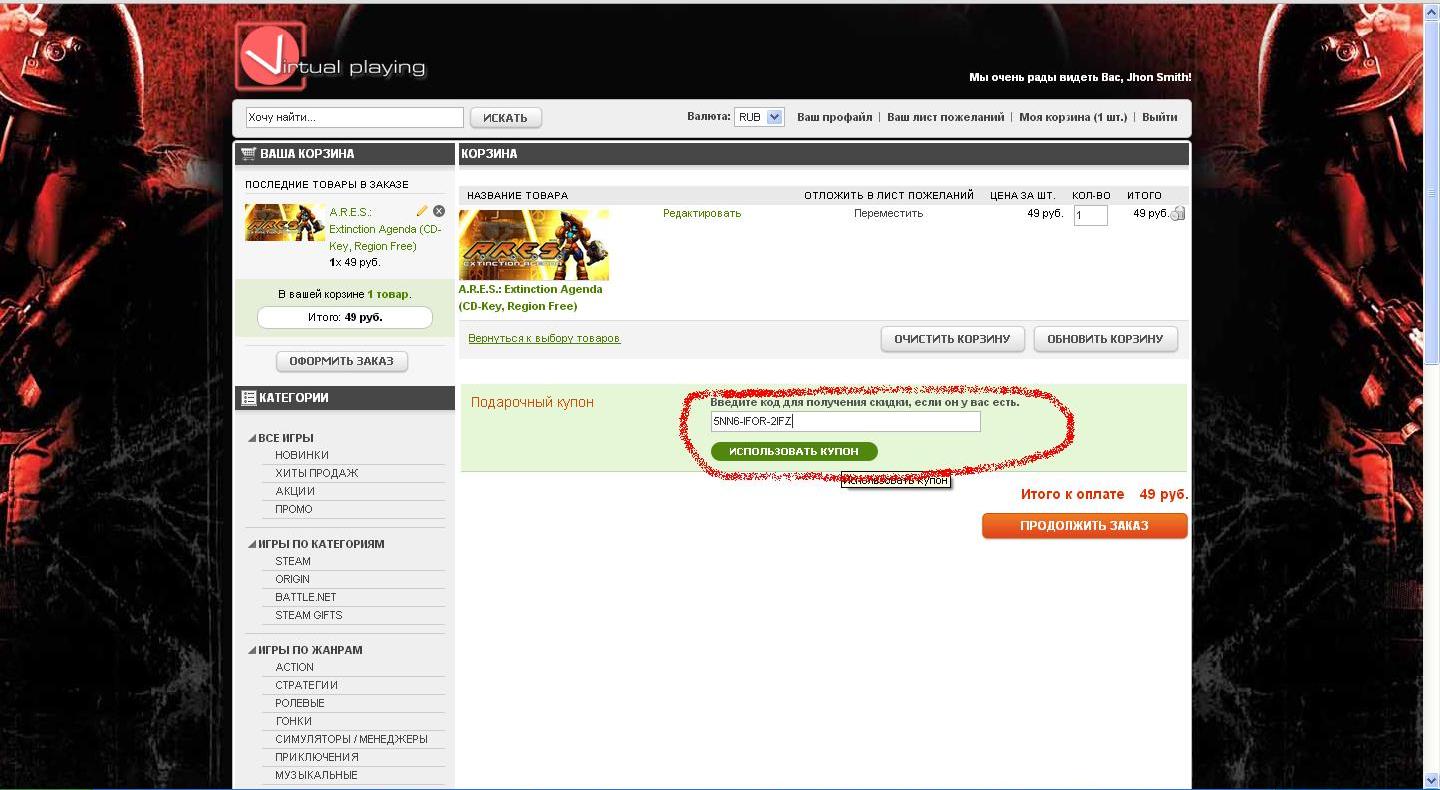The width and height of the screenshot is (1440, 790).
Task: Click the trash can icon in cart row
Action: [x=1178, y=213]
